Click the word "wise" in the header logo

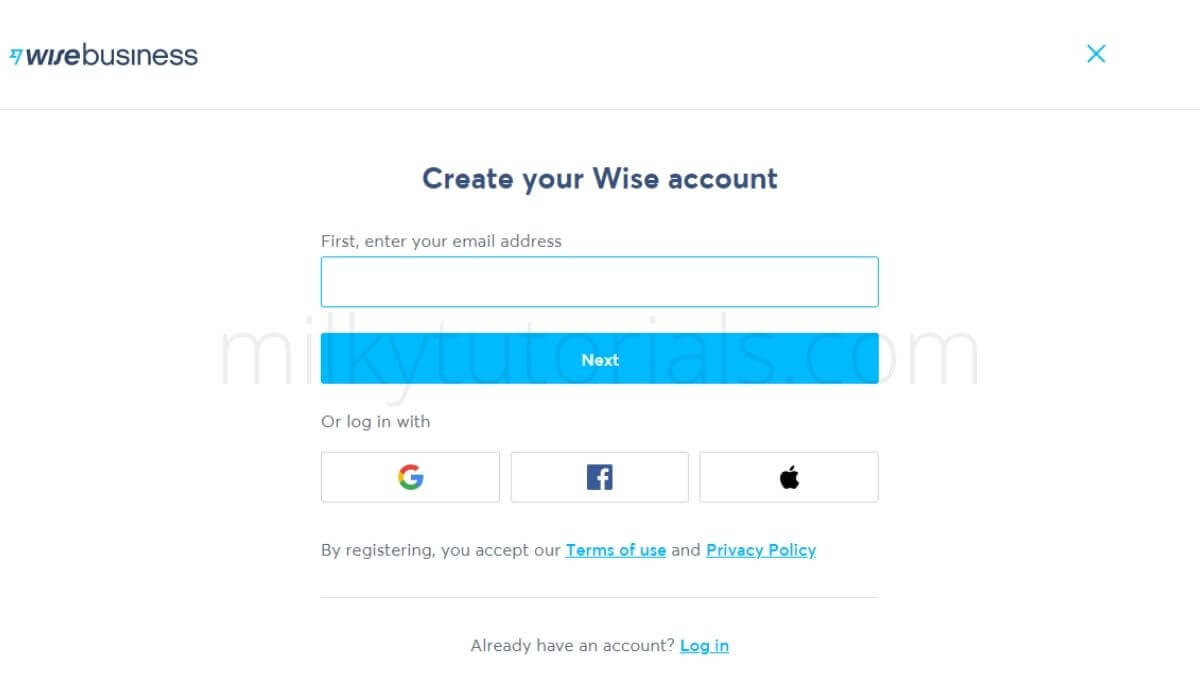pos(53,56)
